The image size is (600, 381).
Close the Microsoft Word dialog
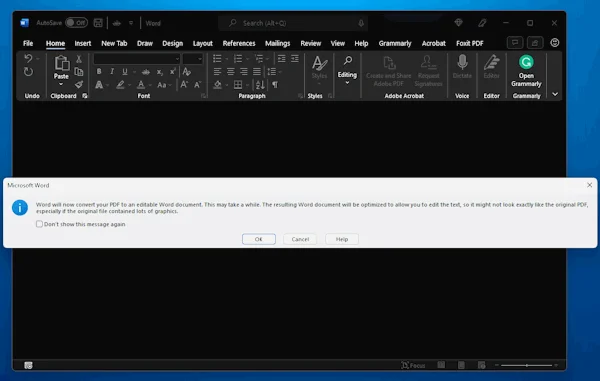(x=589, y=185)
